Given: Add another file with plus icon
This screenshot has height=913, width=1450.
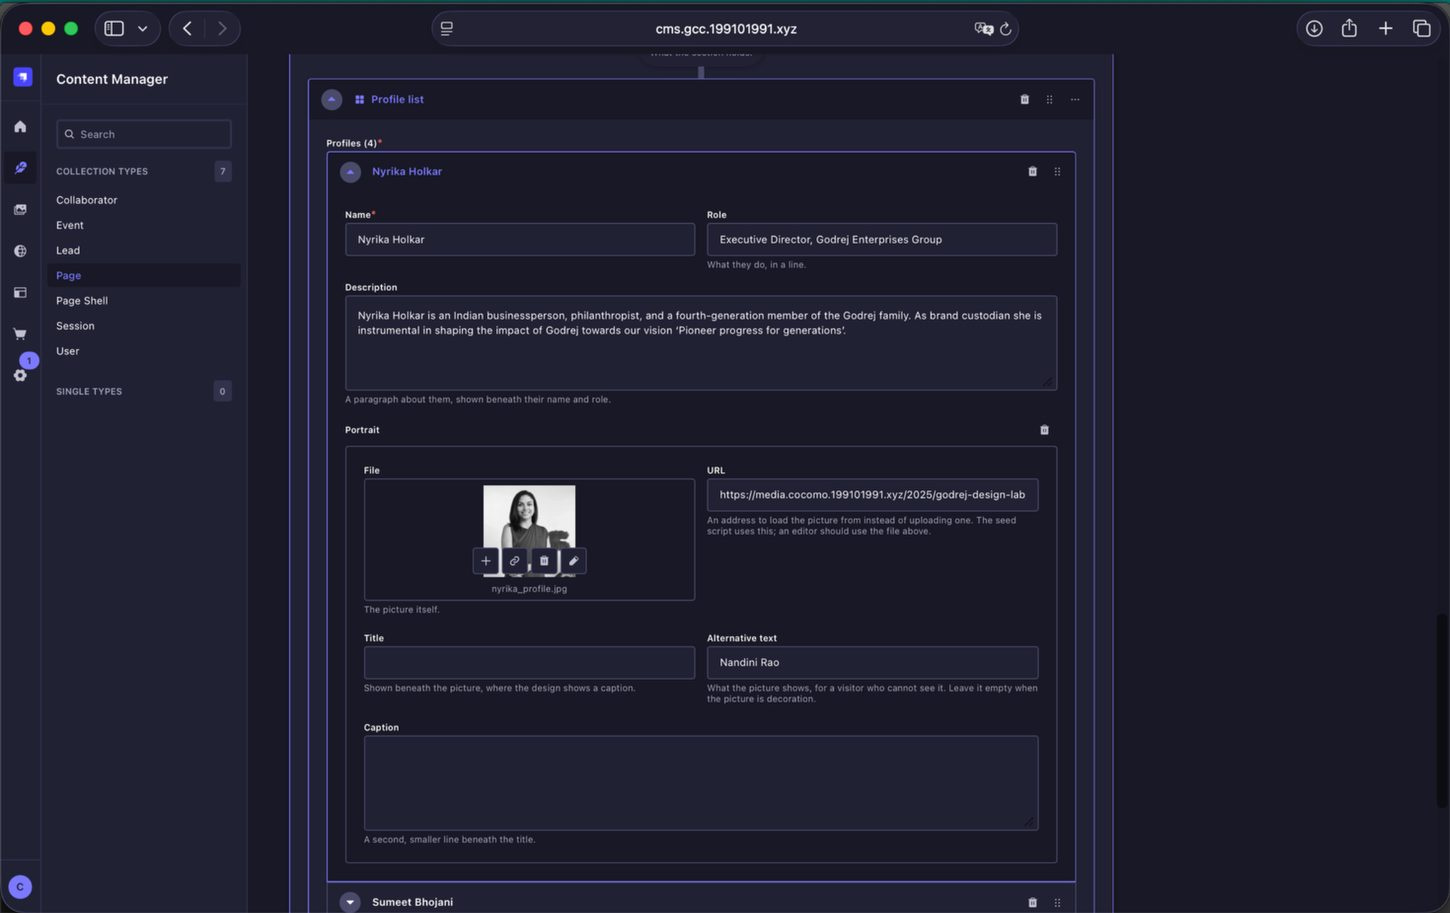Looking at the screenshot, I should click(486, 561).
